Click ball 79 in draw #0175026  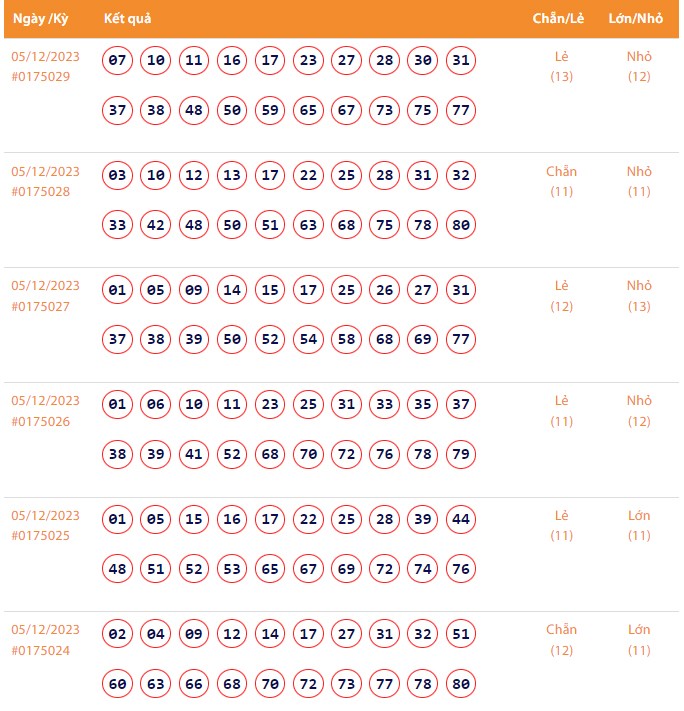[460, 455]
